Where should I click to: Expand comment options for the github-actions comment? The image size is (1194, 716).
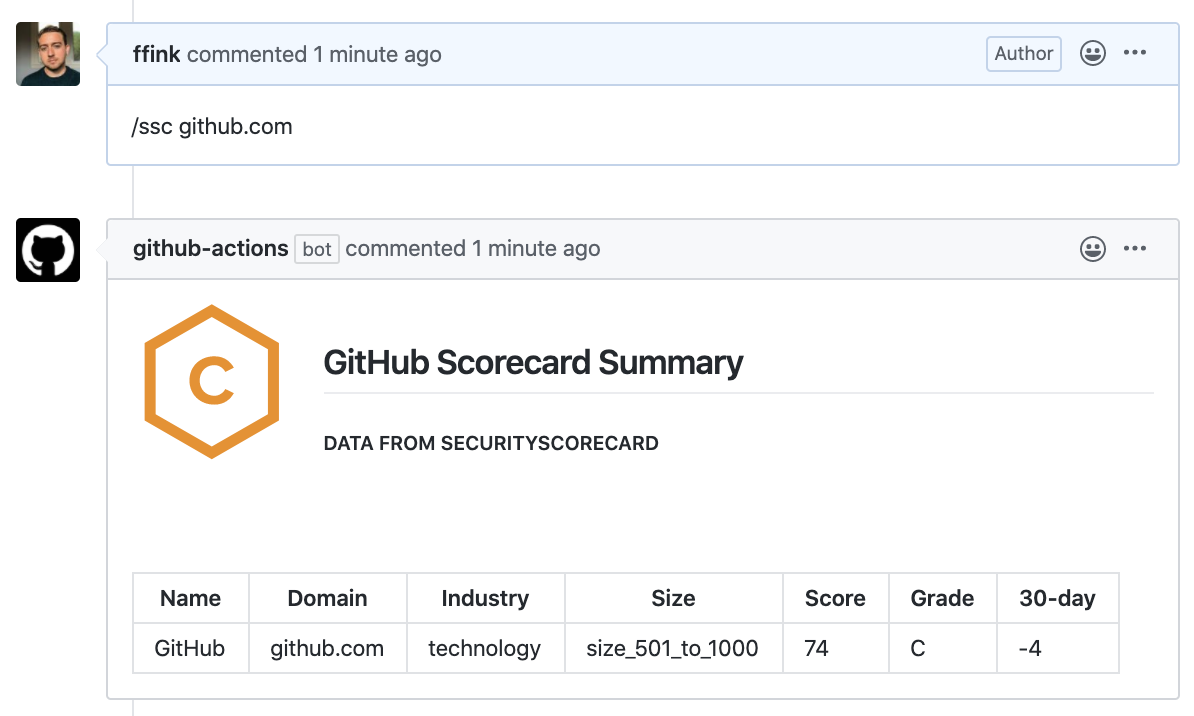(x=1135, y=249)
